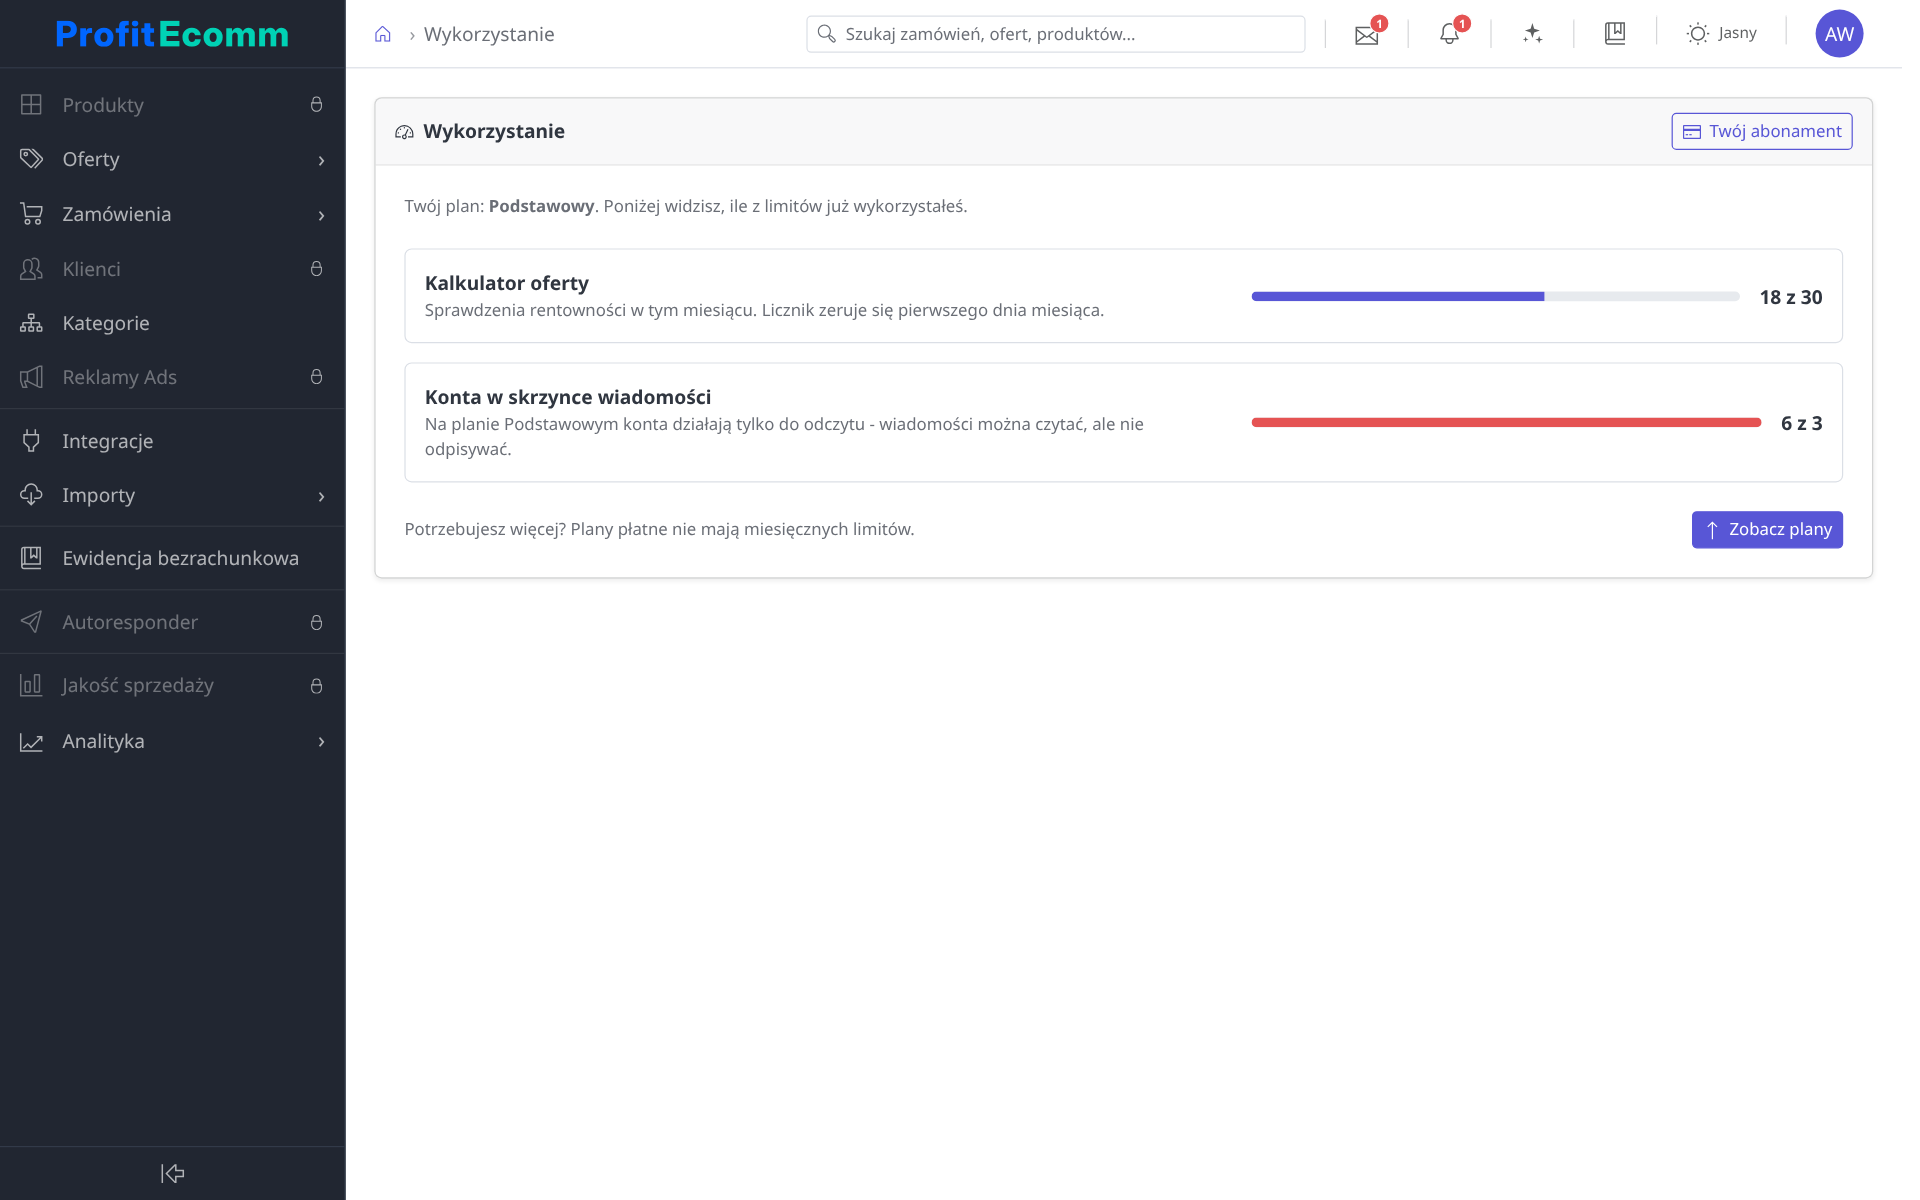Open Klienci in the sidebar
The width and height of the screenshot is (1920, 1200).
pyautogui.click(x=172, y=269)
